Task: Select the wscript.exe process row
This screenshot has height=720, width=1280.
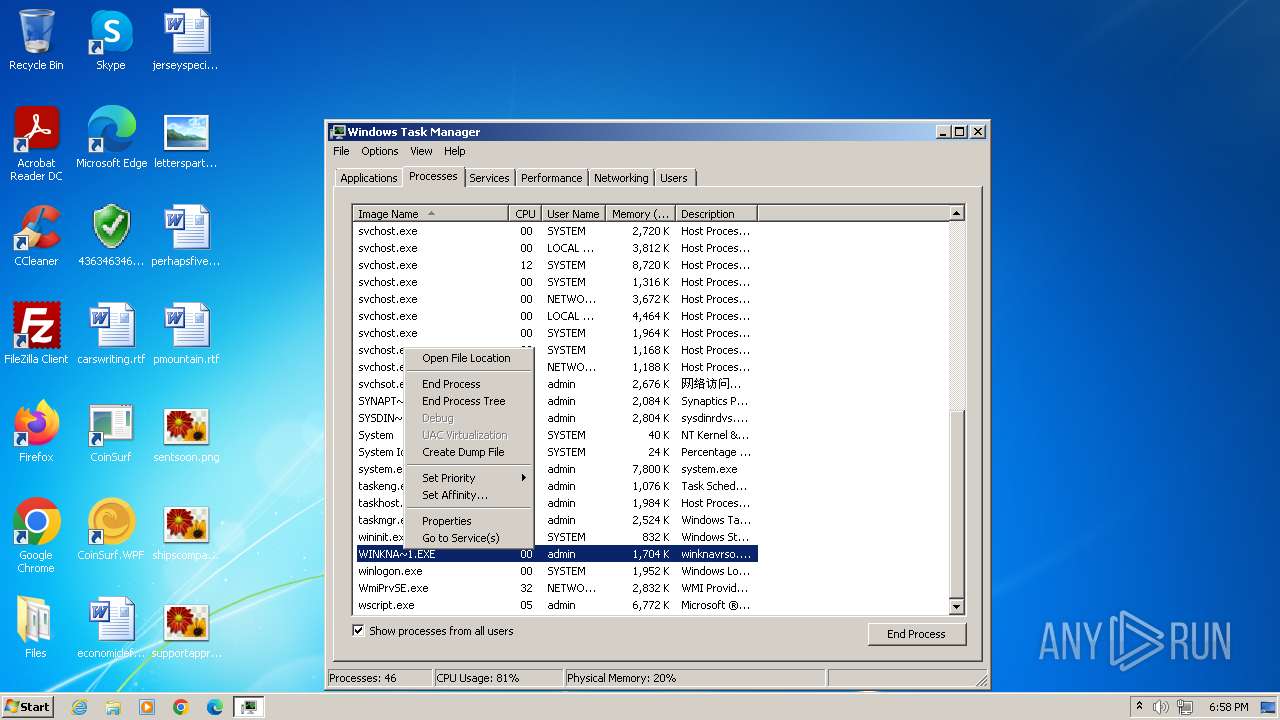Action: (555, 605)
